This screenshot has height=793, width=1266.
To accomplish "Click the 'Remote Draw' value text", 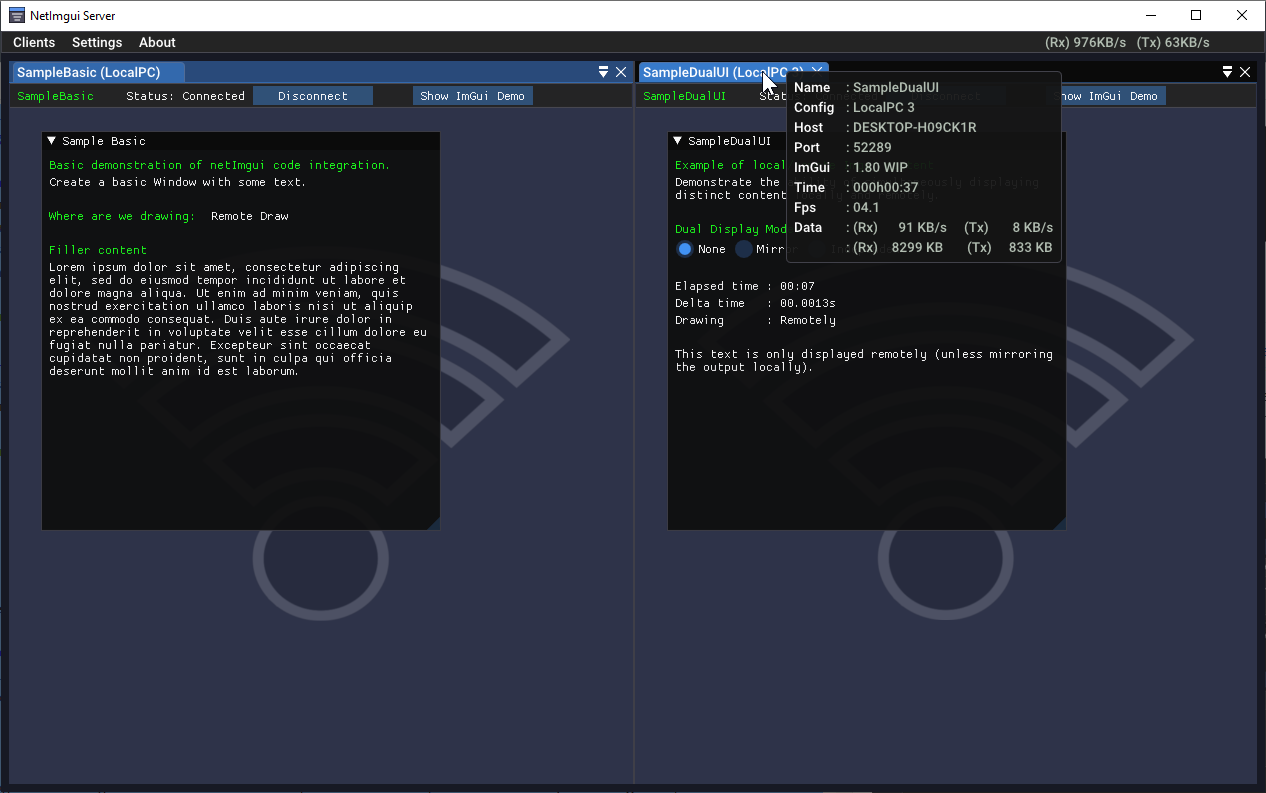I will 250,216.
